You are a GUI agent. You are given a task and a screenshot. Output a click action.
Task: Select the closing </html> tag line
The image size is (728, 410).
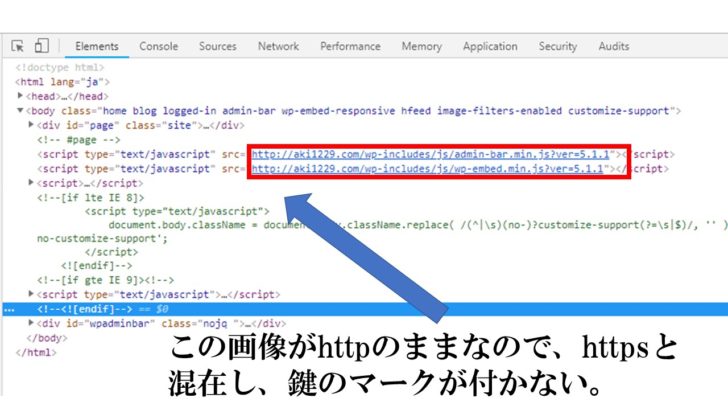pos(36,352)
